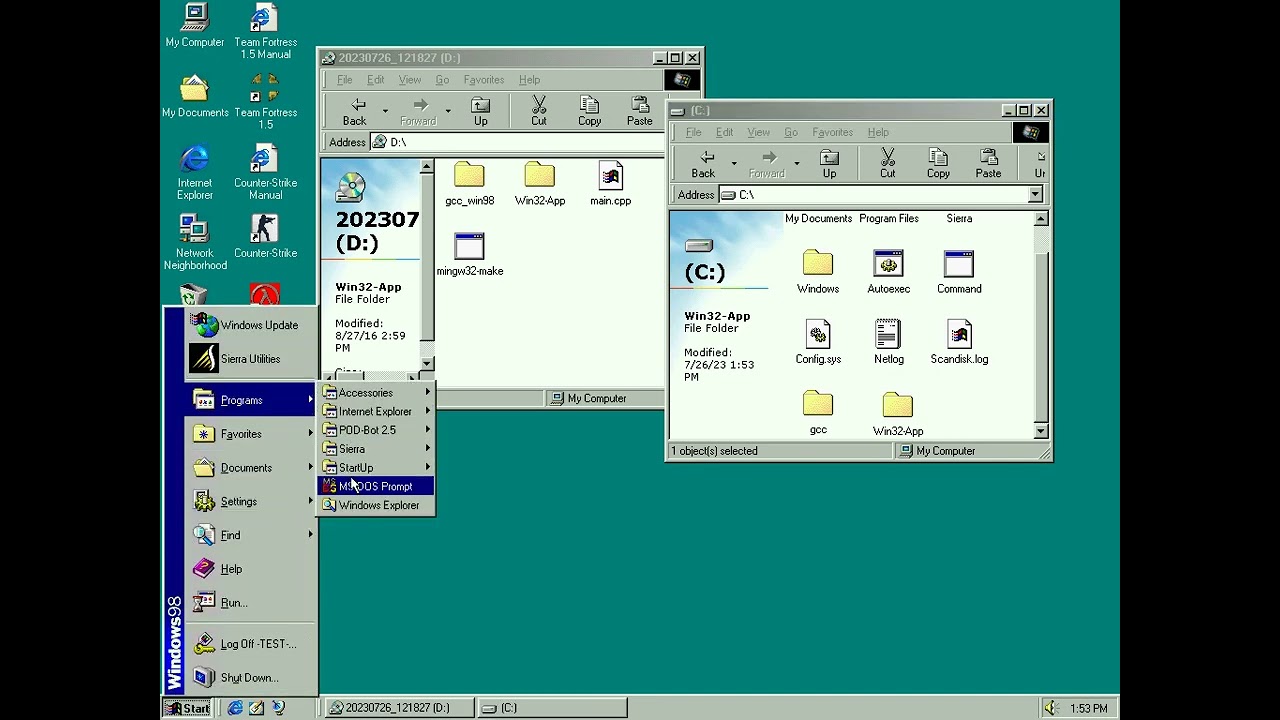Select Scandisk.log file in C: window
1280x720 pixels.
tap(959, 342)
